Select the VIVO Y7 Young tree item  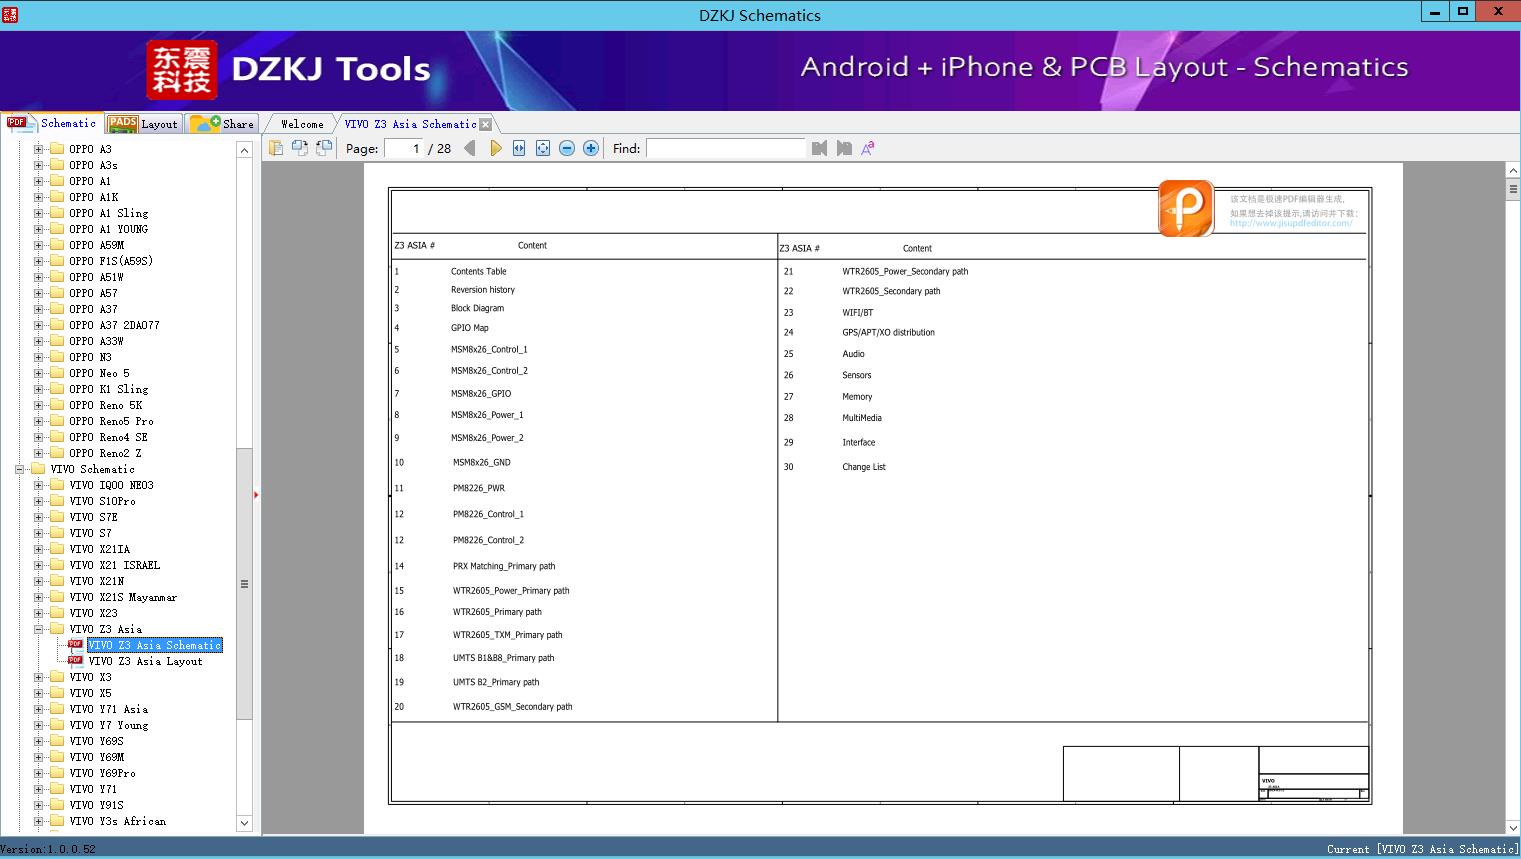108,725
